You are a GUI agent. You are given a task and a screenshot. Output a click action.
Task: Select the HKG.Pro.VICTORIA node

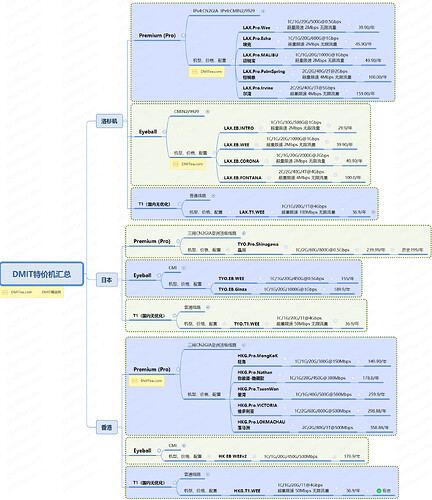point(257,408)
